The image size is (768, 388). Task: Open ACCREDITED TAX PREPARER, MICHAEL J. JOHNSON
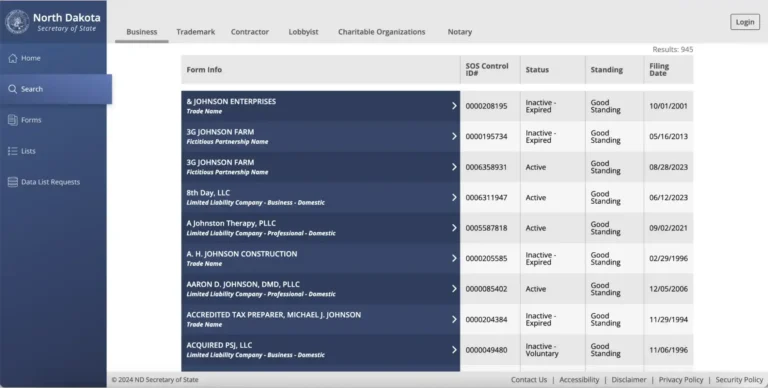coord(320,319)
